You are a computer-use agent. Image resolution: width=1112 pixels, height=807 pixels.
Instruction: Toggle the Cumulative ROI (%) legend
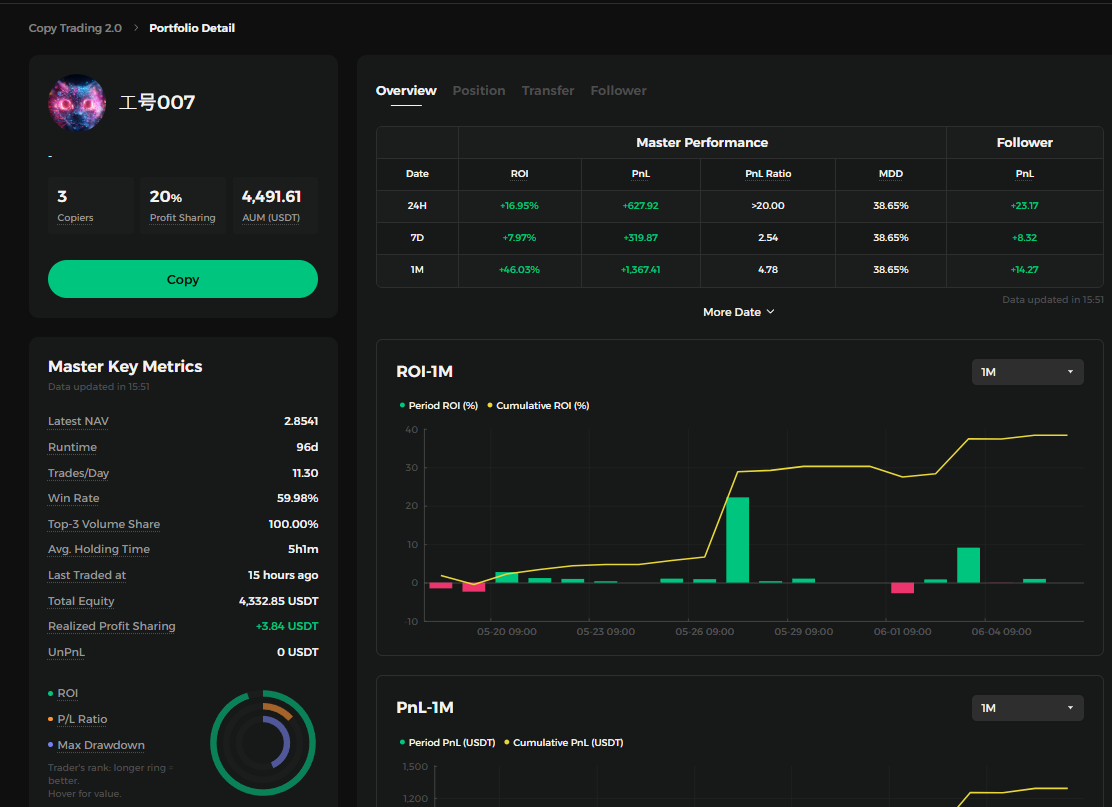[x=538, y=406]
